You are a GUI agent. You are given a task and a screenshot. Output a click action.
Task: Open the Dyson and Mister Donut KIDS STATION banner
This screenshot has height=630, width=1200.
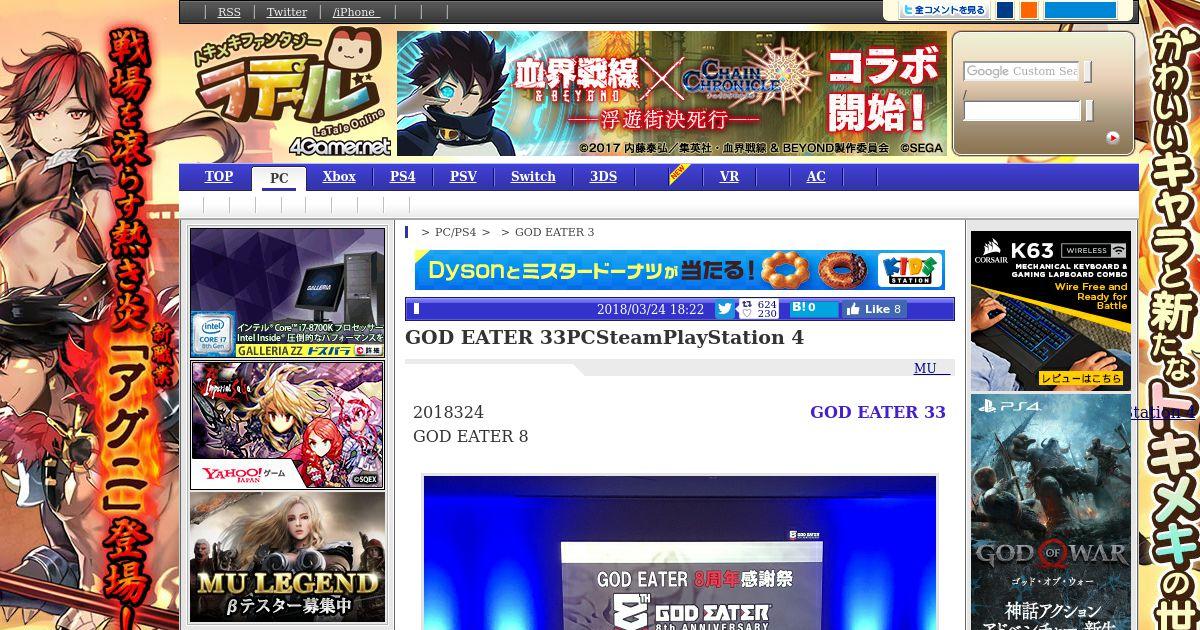[x=679, y=270]
